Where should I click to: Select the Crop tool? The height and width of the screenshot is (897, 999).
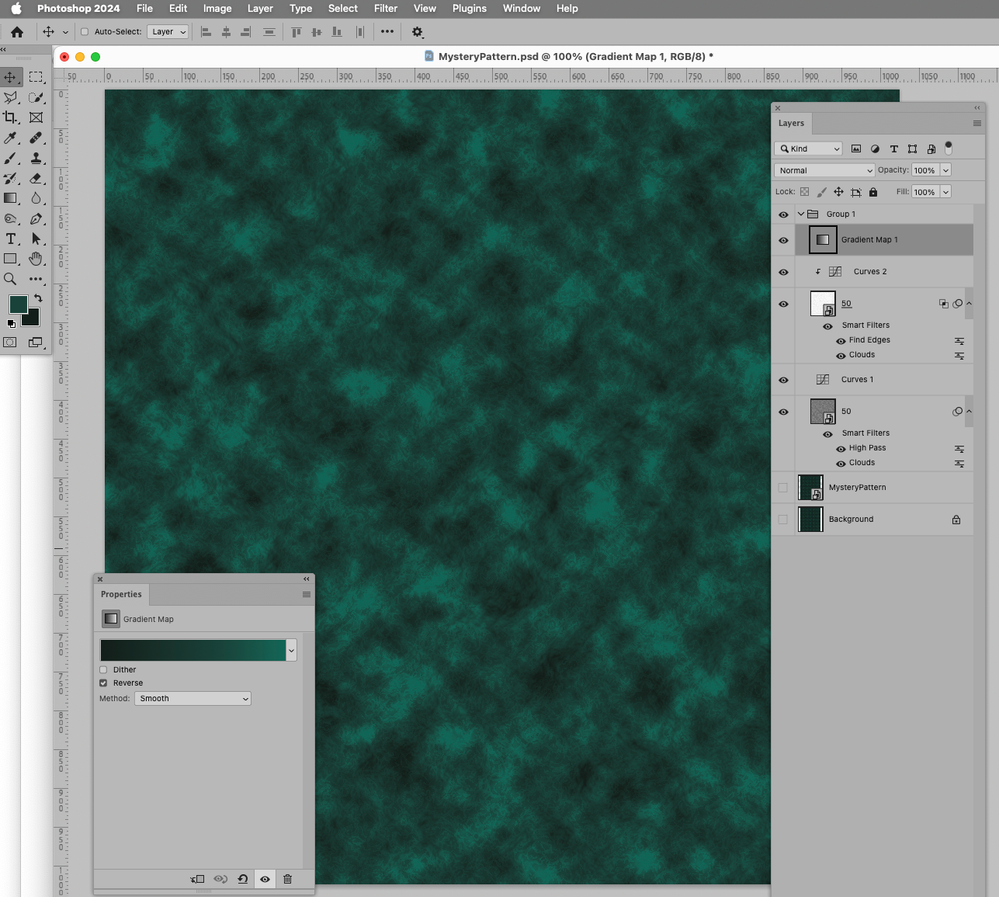pyautogui.click(x=12, y=116)
